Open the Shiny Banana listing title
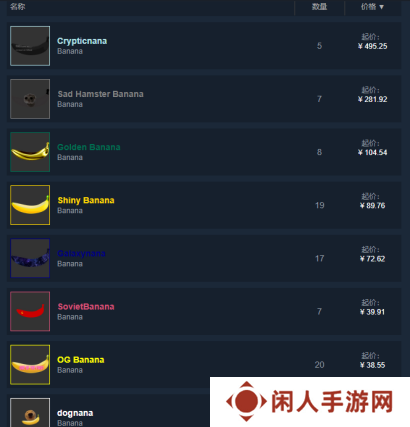The height and width of the screenshot is (427, 410). click(x=86, y=200)
